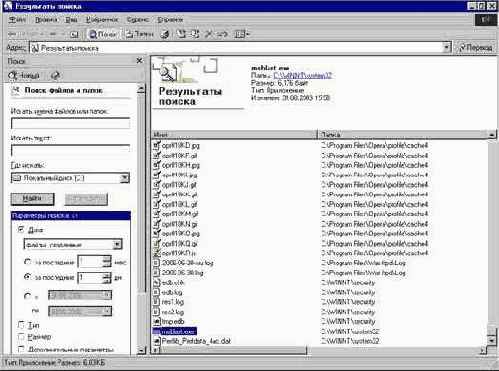
Task: Click the Results search folder icon in header
Action: (168, 73)
